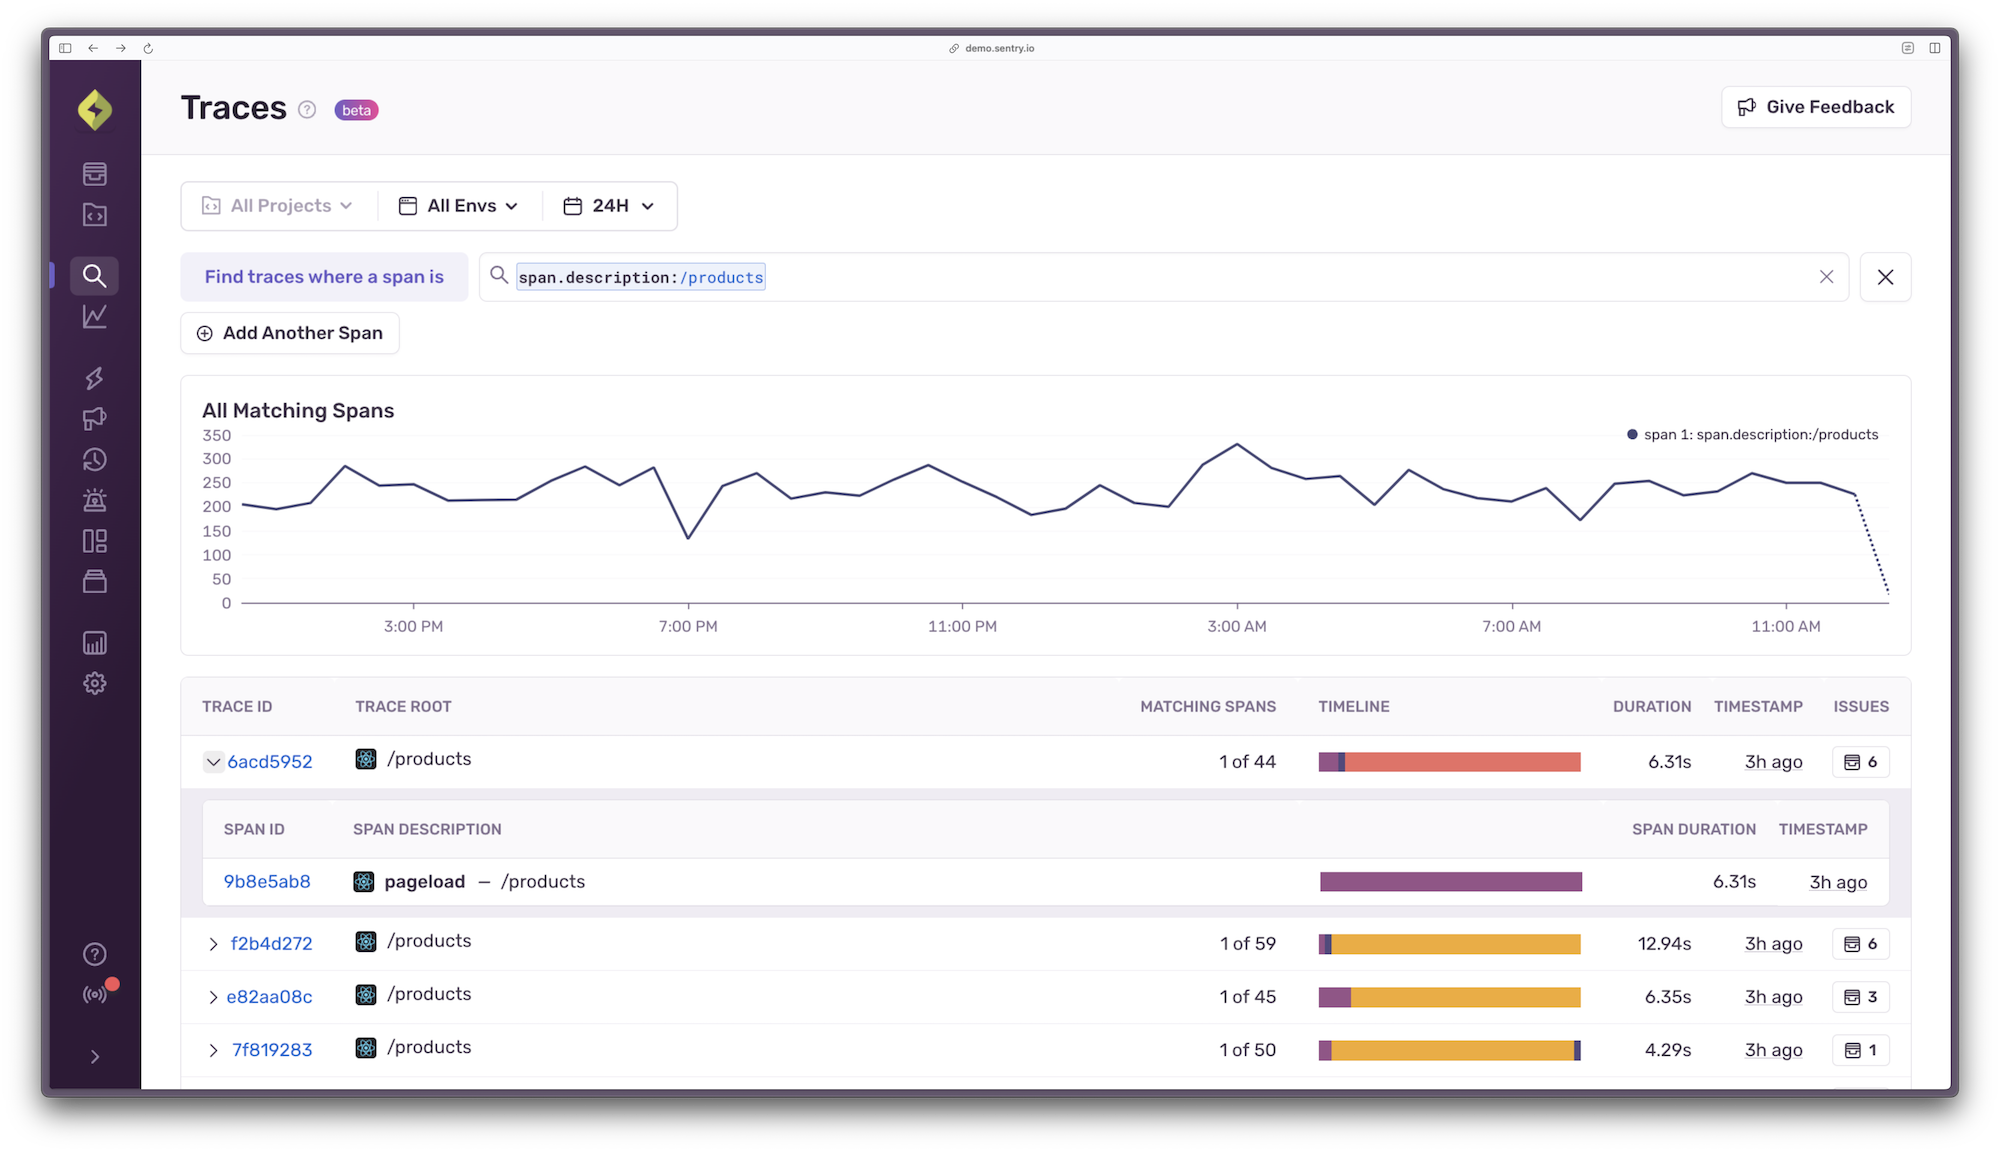
Task: Select span.description:/products search filter
Action: (x=640, y=276)
